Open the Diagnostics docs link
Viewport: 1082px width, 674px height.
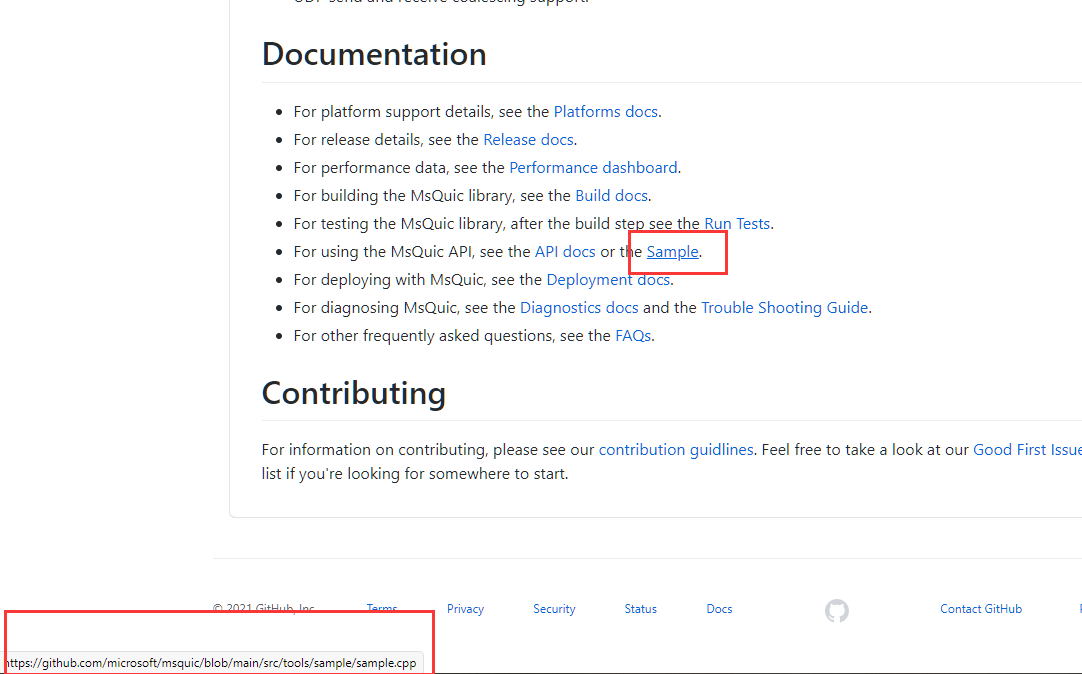coord(579,307)
